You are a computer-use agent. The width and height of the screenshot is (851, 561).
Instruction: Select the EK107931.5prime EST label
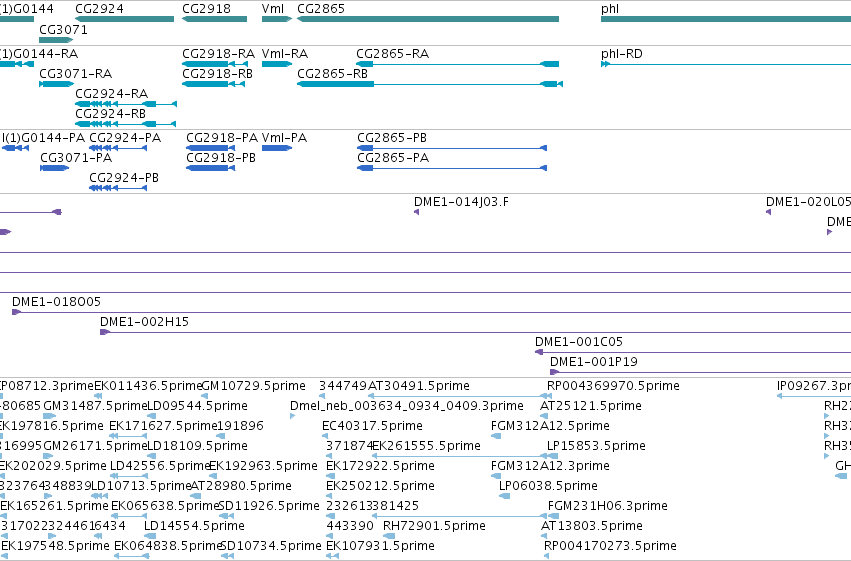[380, 546]
